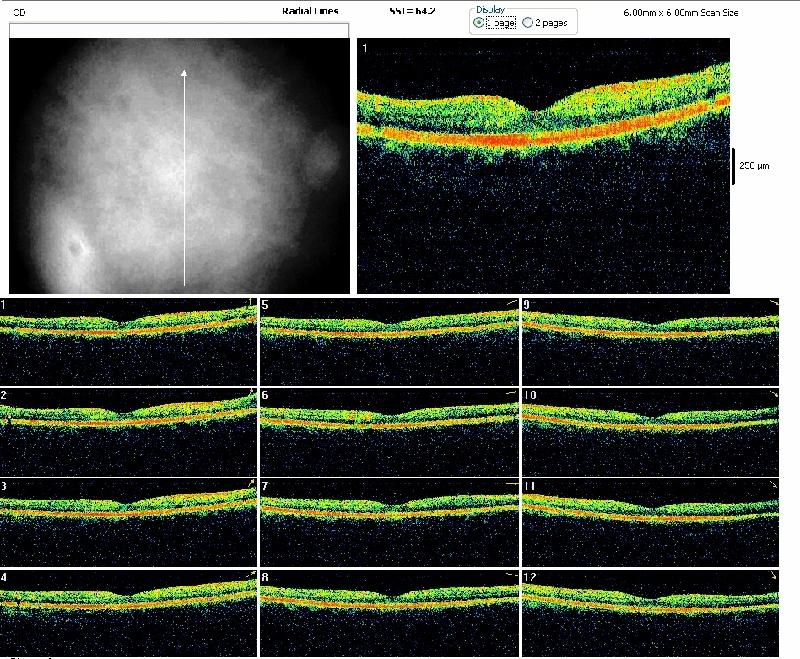This screenshot has height=659, width=800.
Task: Select radial scan thumbnail 12
Action: point(649,612)
